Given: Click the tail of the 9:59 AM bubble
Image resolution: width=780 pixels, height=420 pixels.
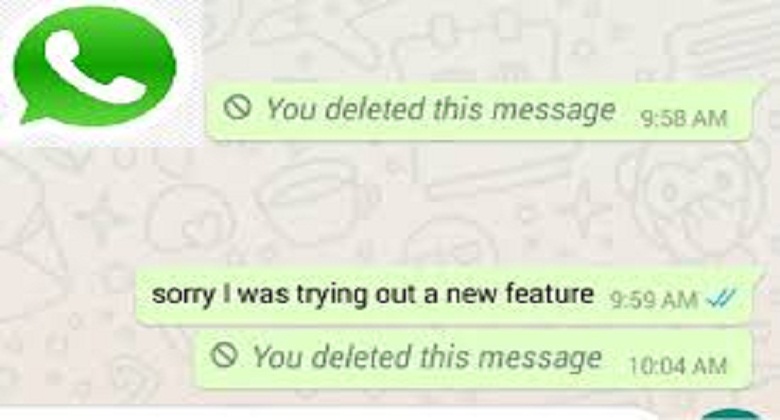Looking at the screenshot, I should pos(756,275).
